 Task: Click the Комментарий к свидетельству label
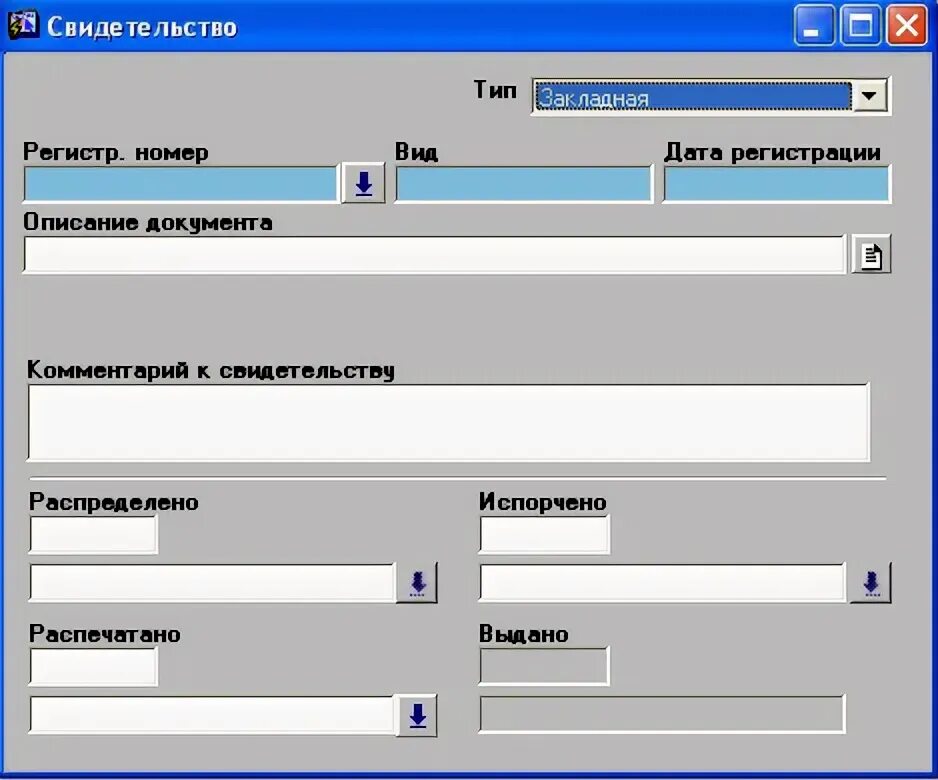211,370
